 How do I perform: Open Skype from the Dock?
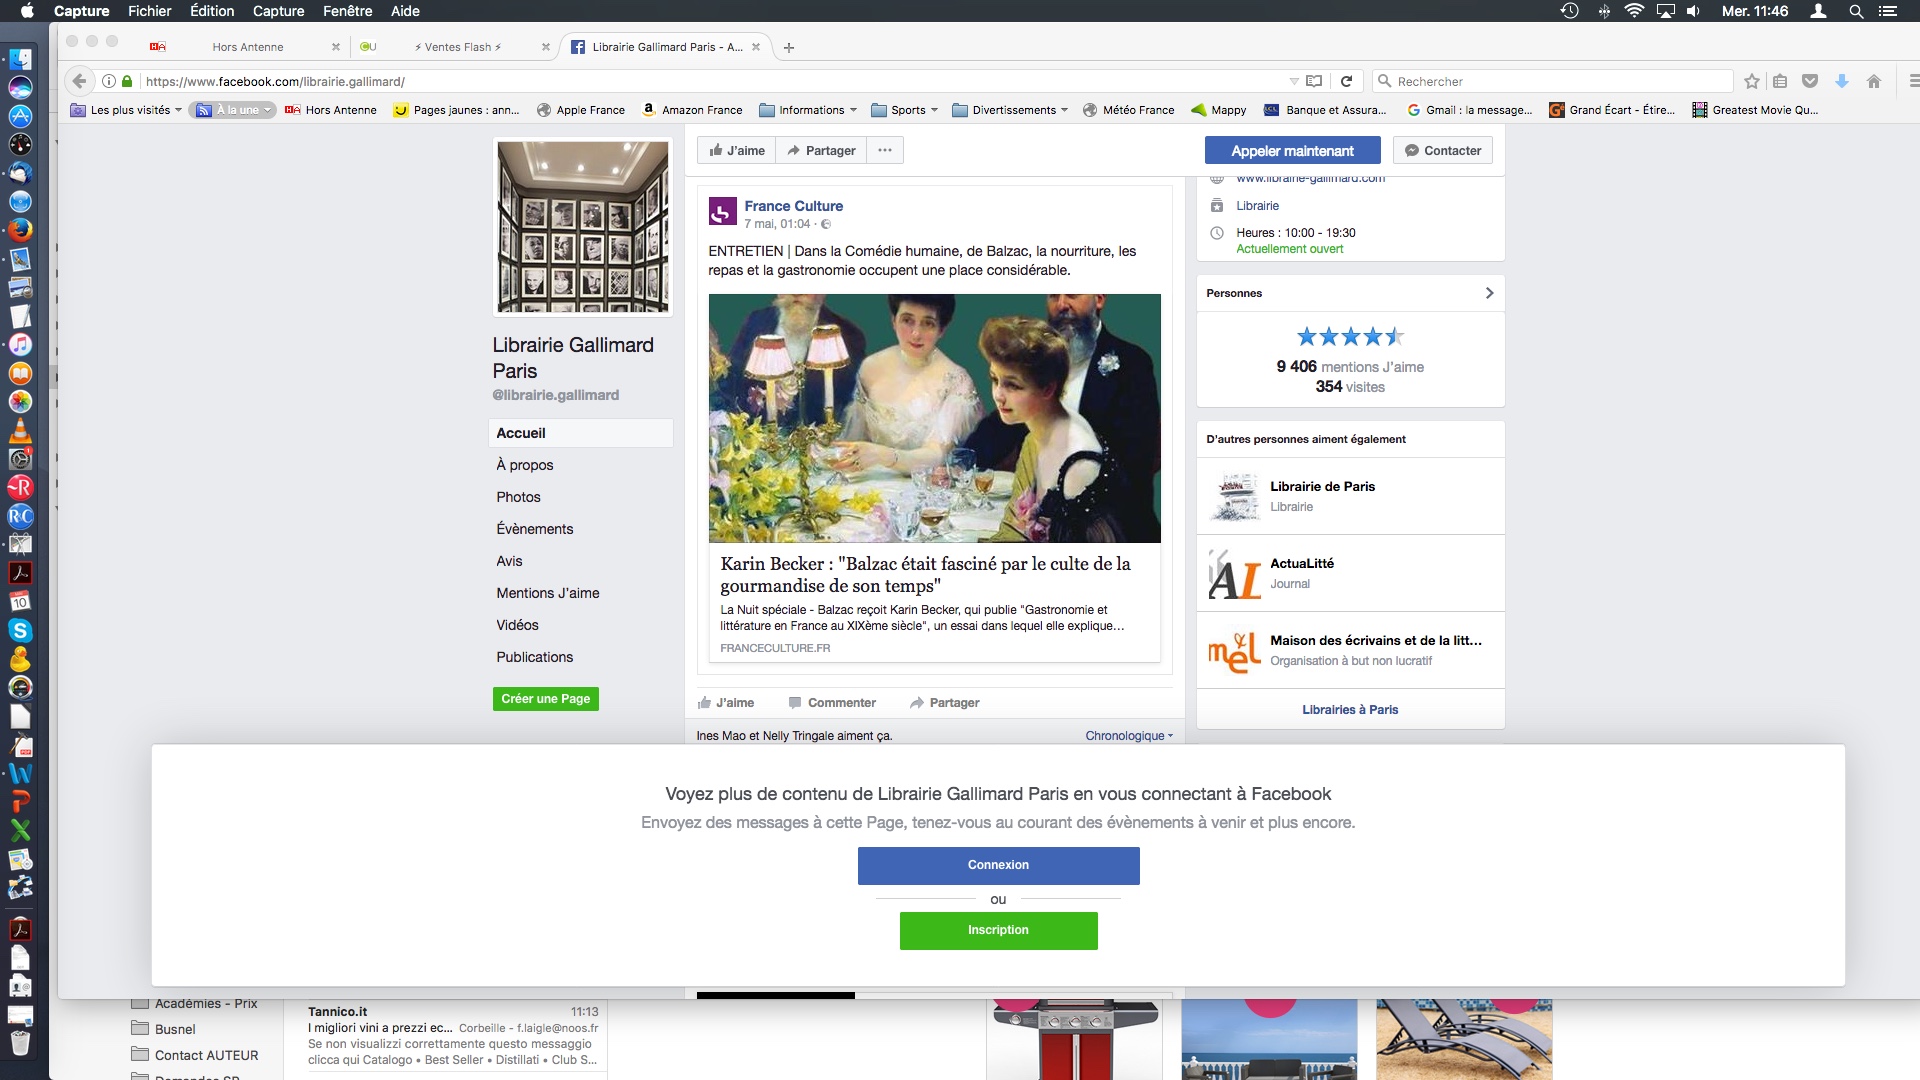[x=20, y=631]
